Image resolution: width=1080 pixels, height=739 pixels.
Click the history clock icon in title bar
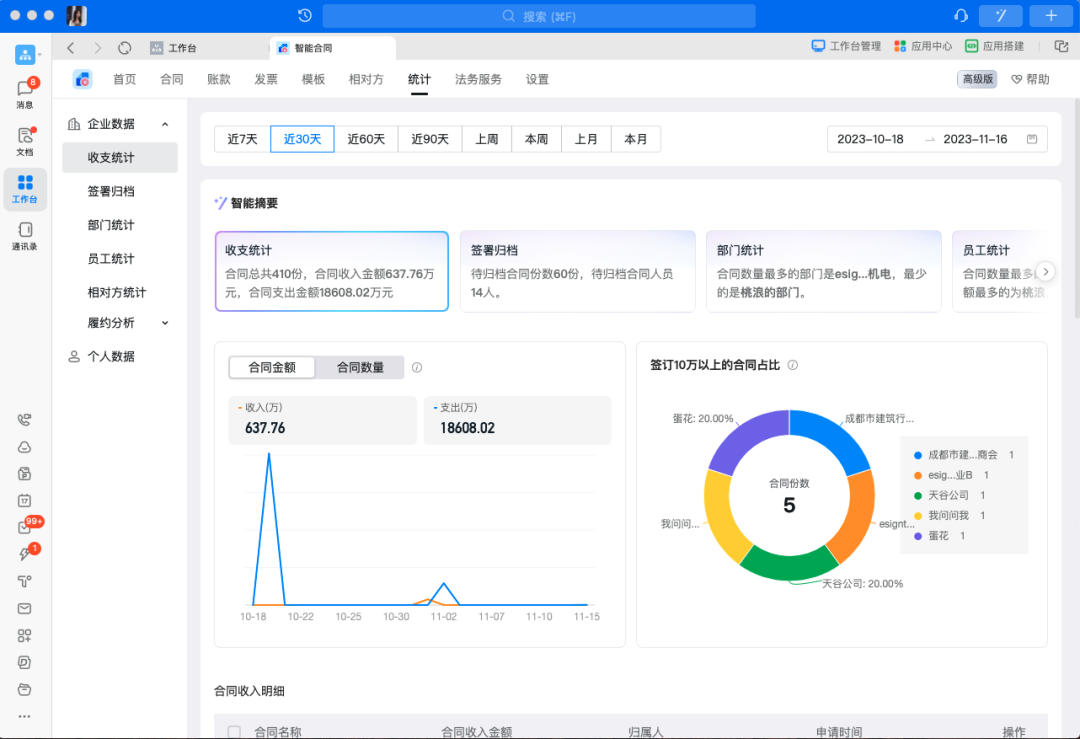click(x=305, y=16)
